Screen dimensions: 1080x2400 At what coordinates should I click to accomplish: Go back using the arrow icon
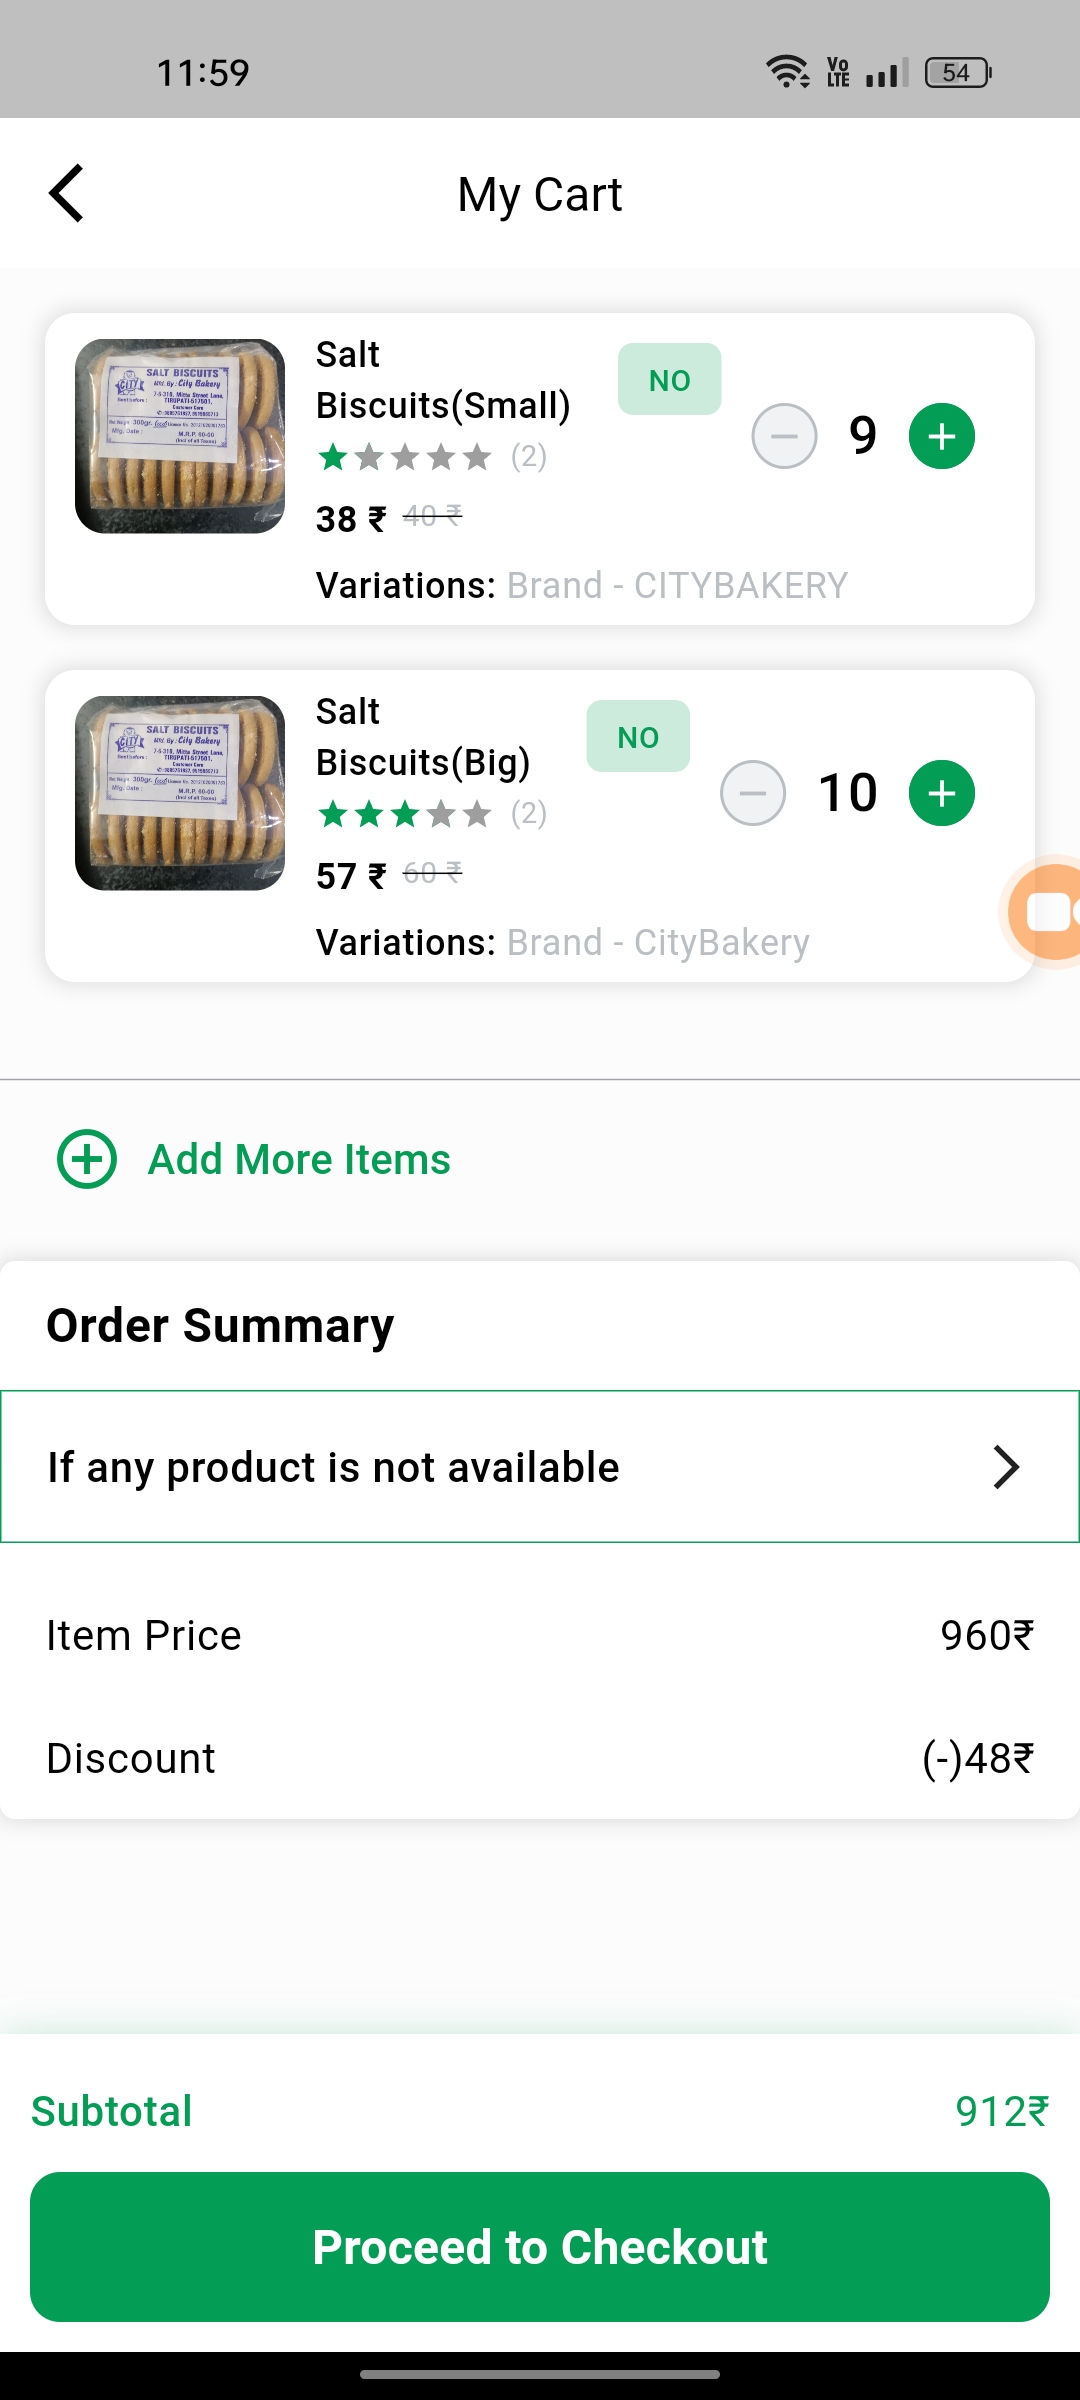(x=66, y=193)
